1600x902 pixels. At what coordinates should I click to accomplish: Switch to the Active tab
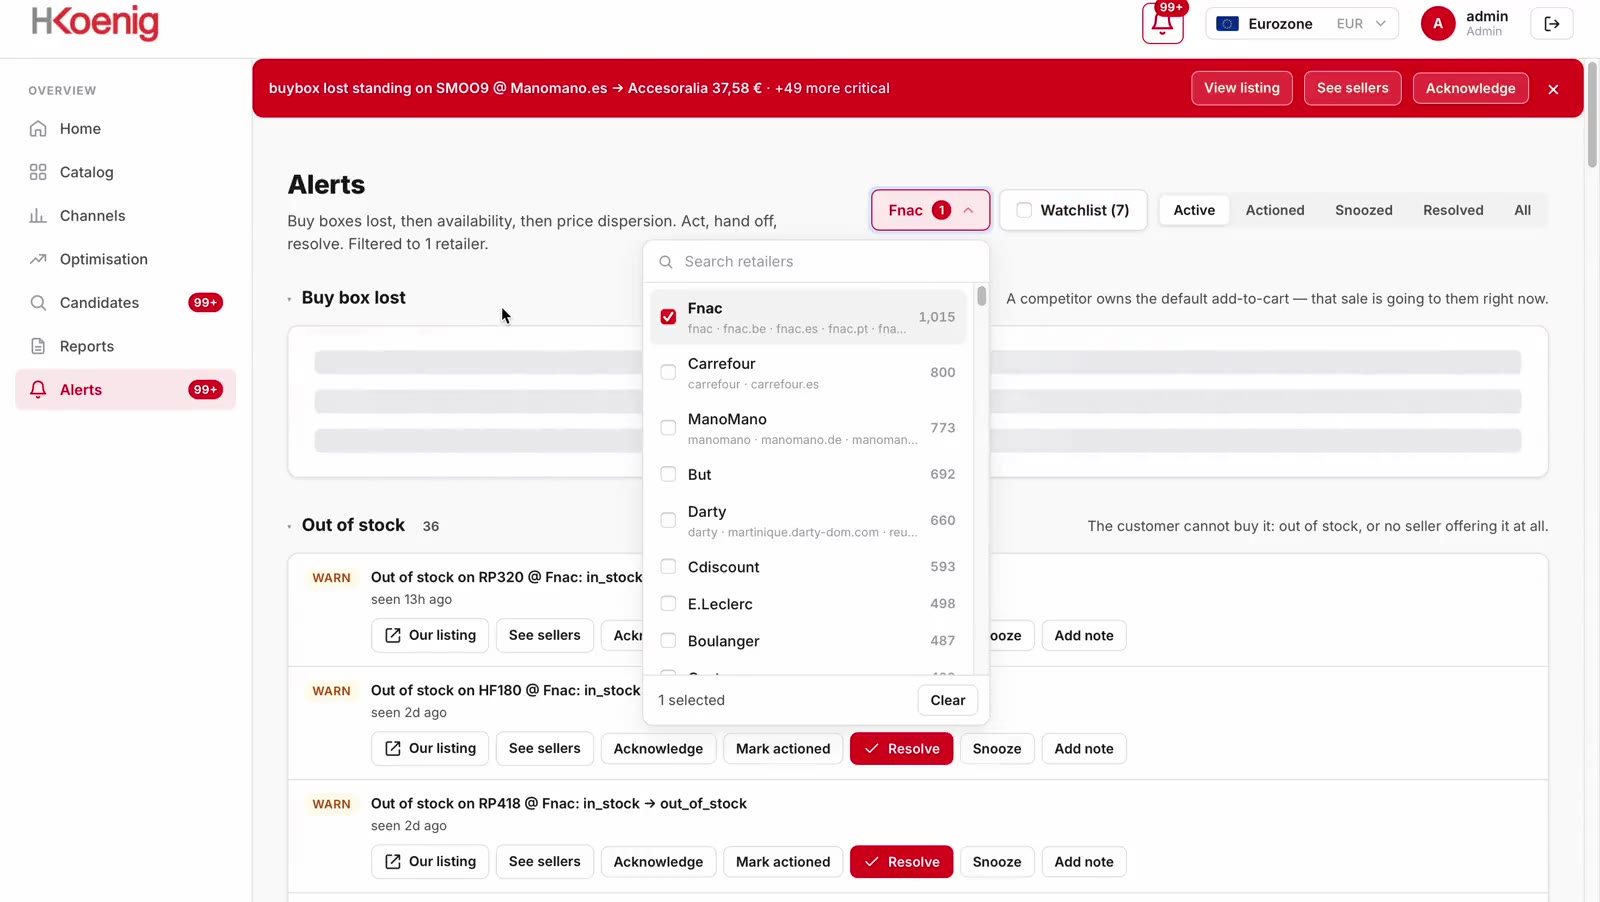1194,211
